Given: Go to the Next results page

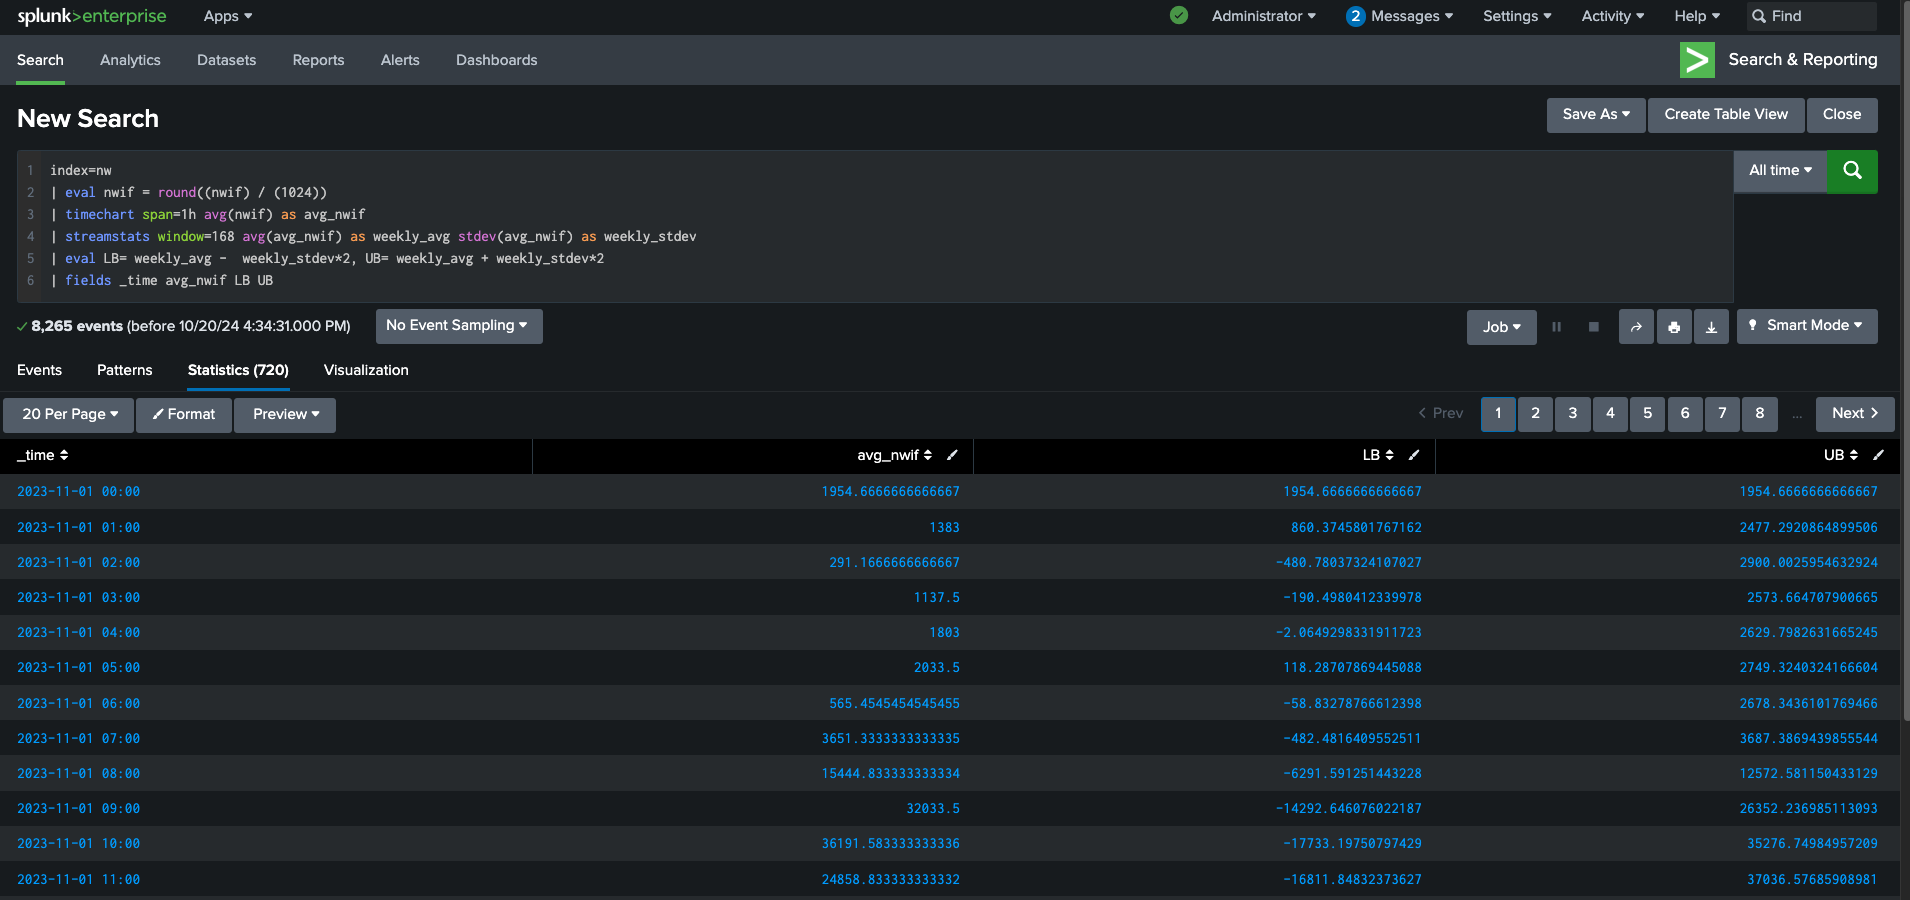Looking at the screenshot, I should 1855,414.
